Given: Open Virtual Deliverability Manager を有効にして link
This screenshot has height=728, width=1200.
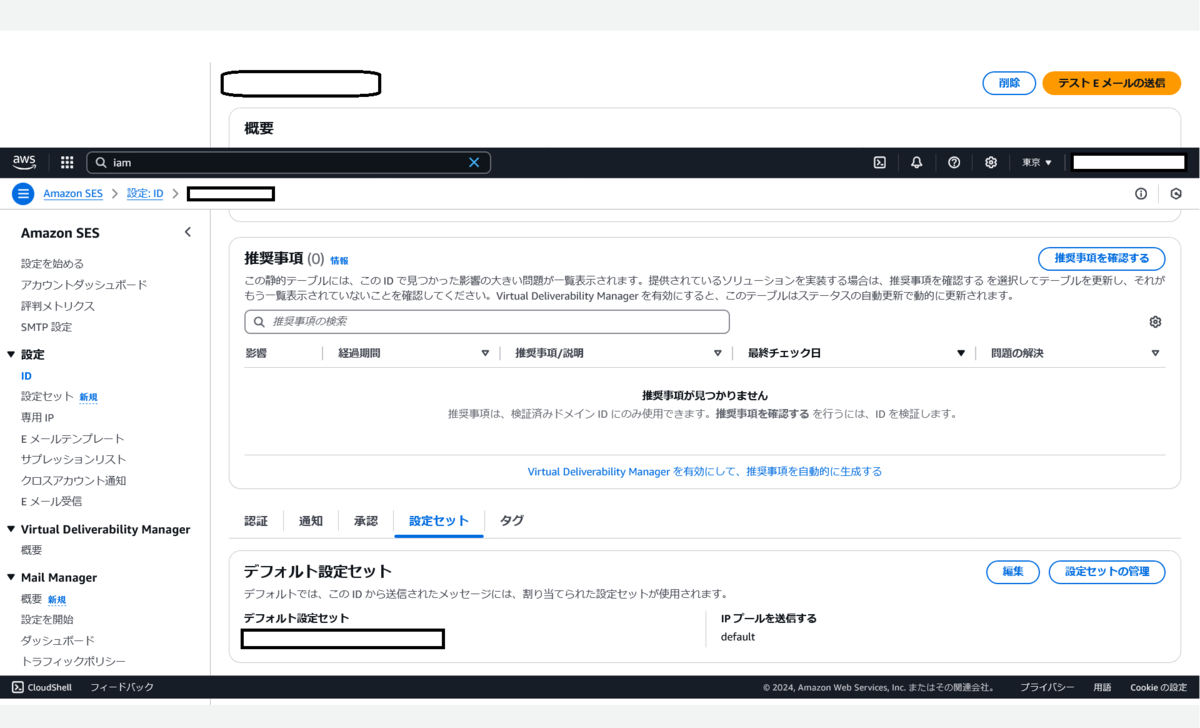Looking at the screenshot, I should tap(705, 471).
